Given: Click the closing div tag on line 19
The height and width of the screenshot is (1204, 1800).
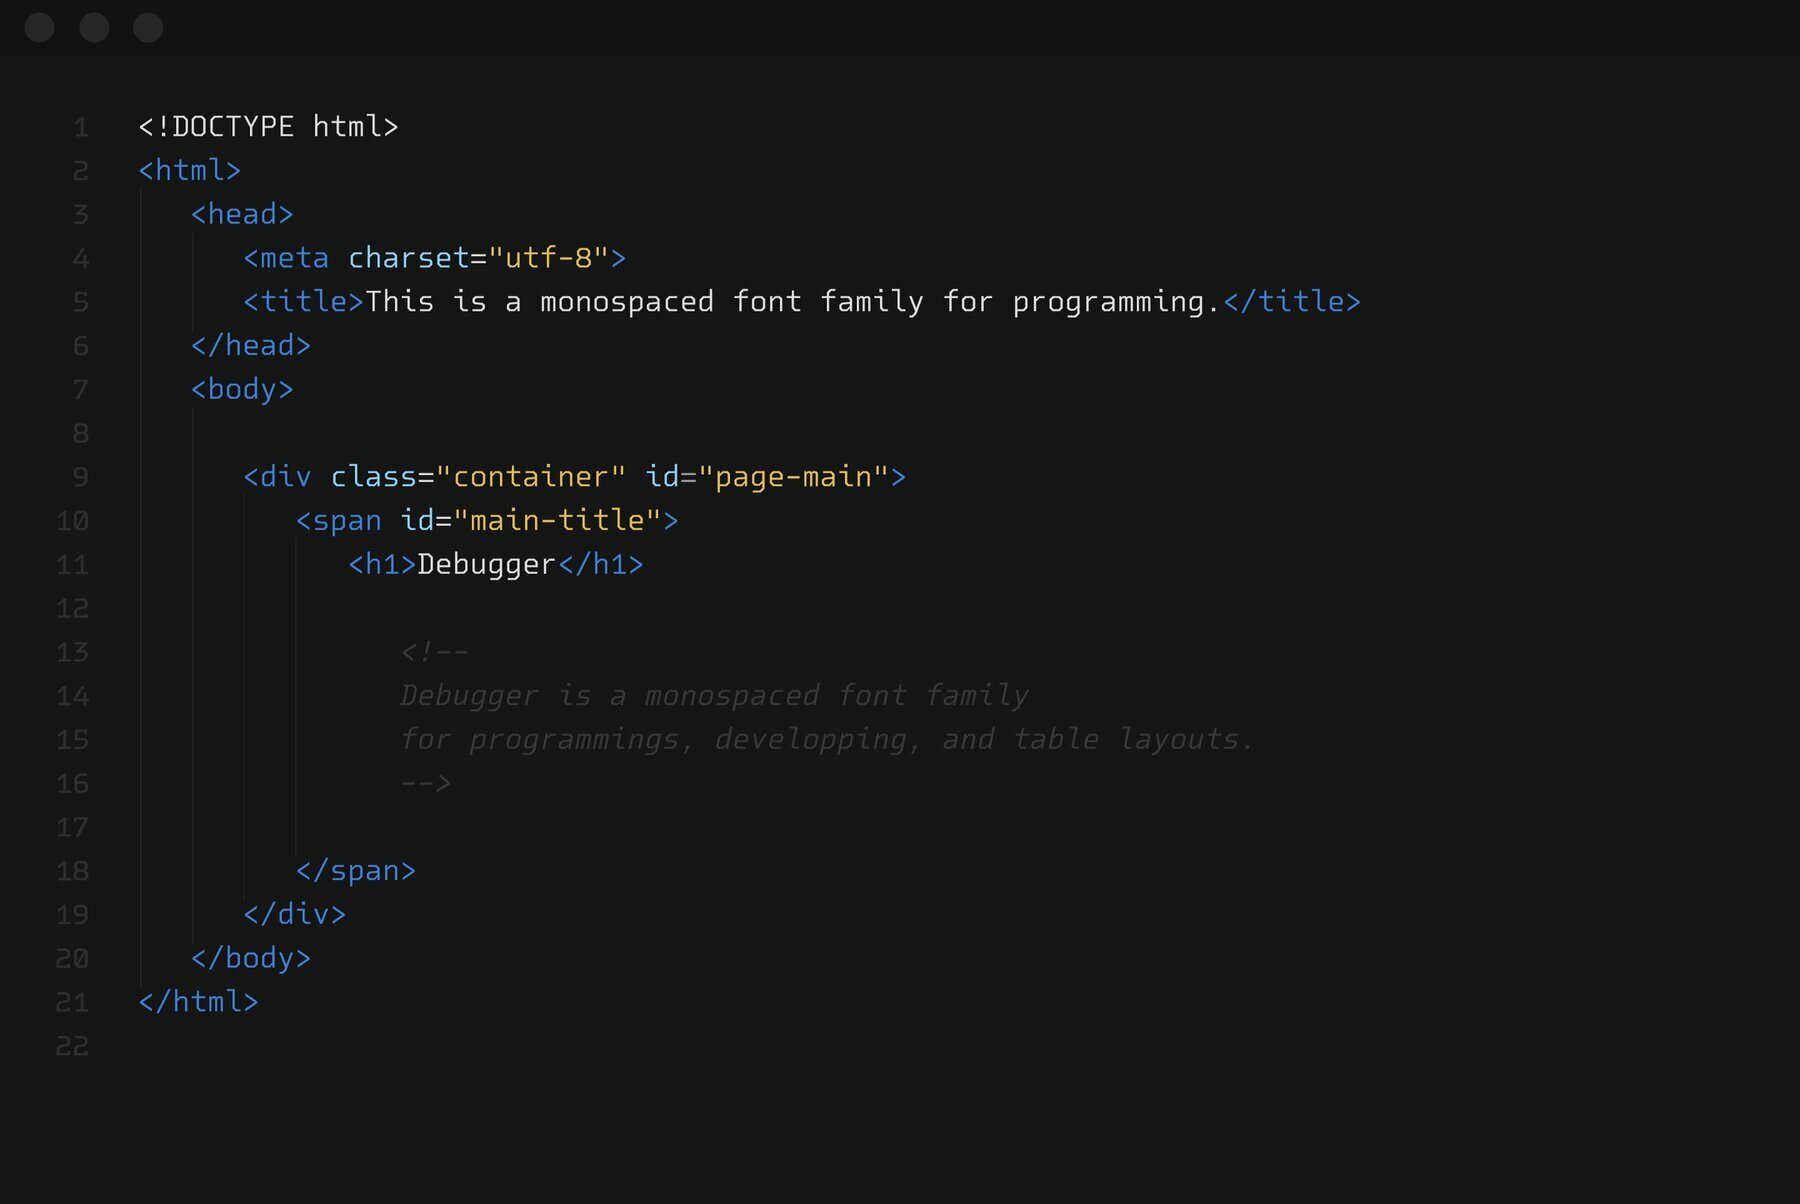Looking at the screenshot, I should coord(295,913).
